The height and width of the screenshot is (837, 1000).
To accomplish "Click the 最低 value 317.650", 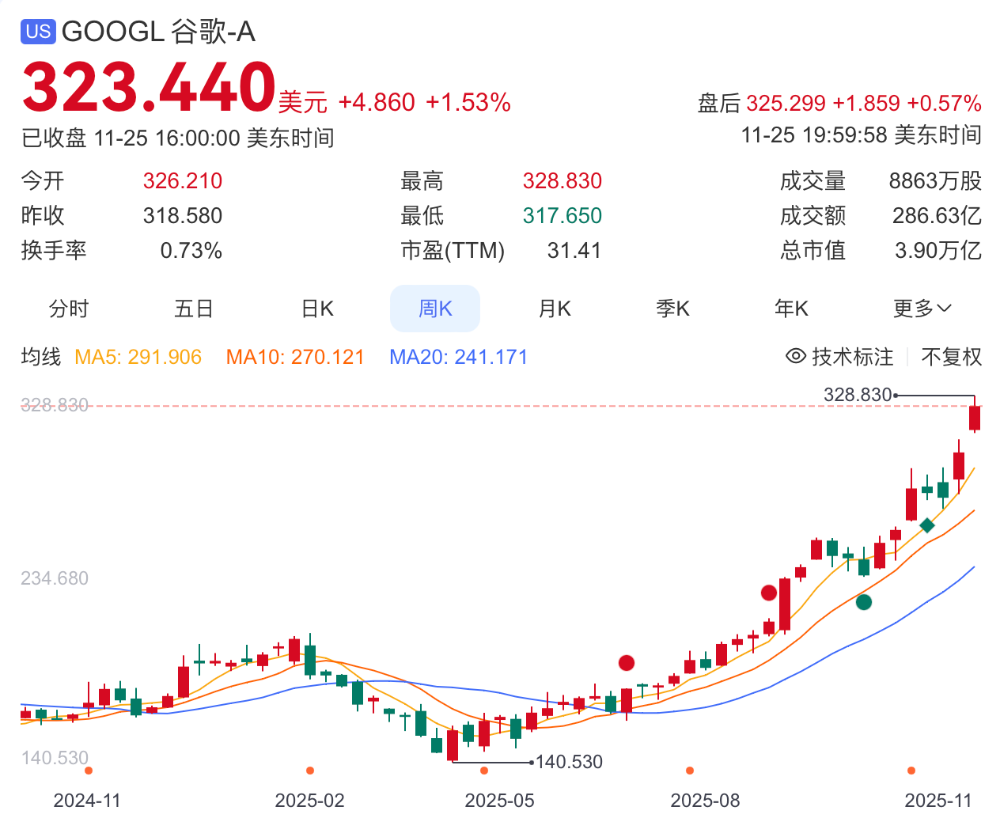I will (x=562, y=216).
